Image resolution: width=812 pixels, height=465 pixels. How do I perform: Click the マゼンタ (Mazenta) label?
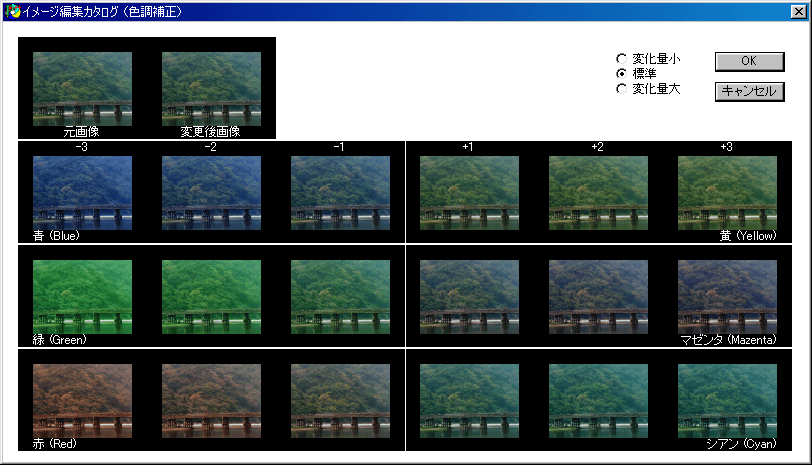pos(729,340)
